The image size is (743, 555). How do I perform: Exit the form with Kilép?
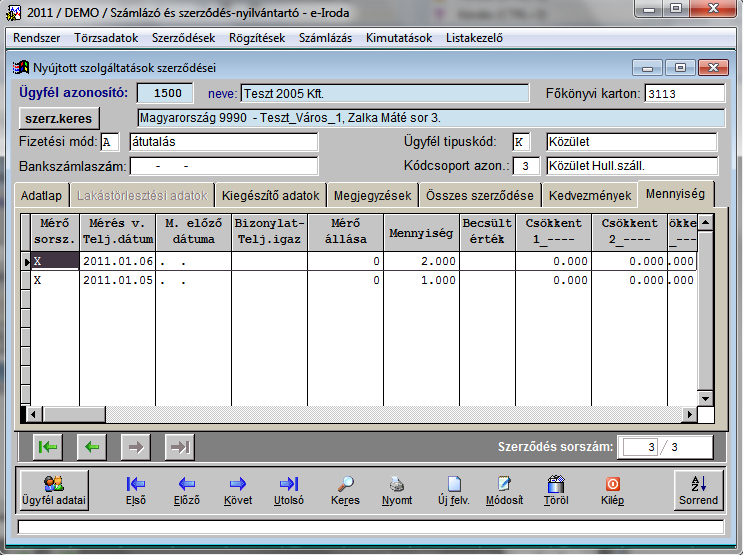pos(612,489)
